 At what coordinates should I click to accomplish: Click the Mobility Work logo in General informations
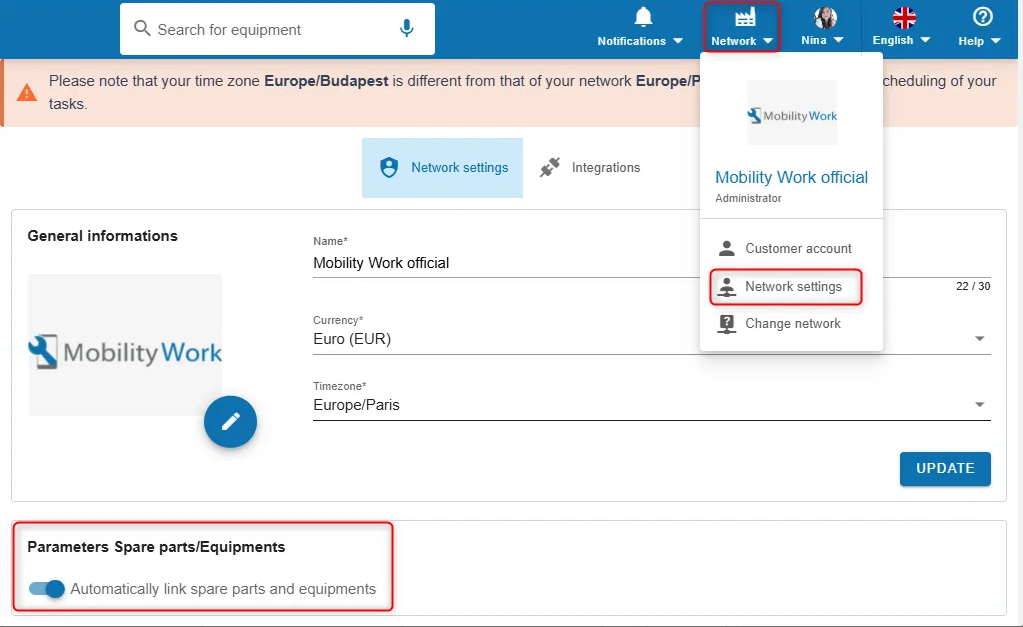pyautogui.click(x=125, y=345)
